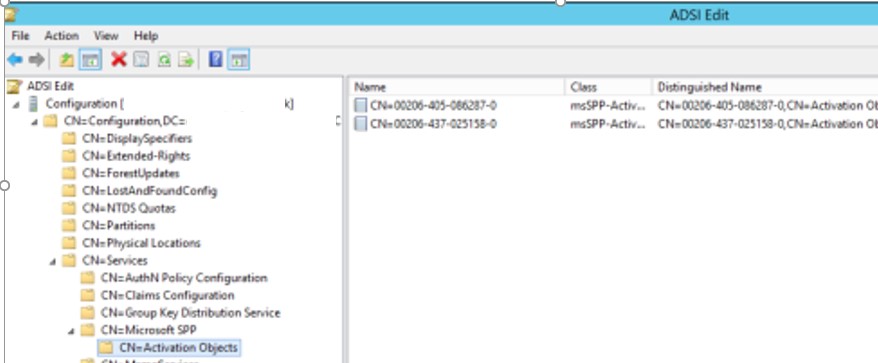The image size is (878, 363).
Task: Click object icon of CN=00206-405-086287-0
Action: (x=361, y=105)
